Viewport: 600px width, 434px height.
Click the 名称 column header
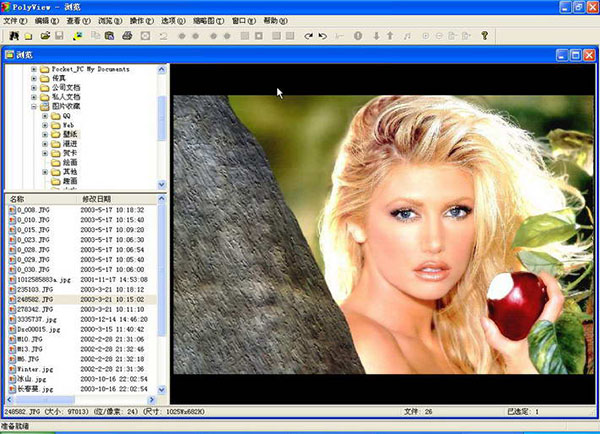coord(17,199)
